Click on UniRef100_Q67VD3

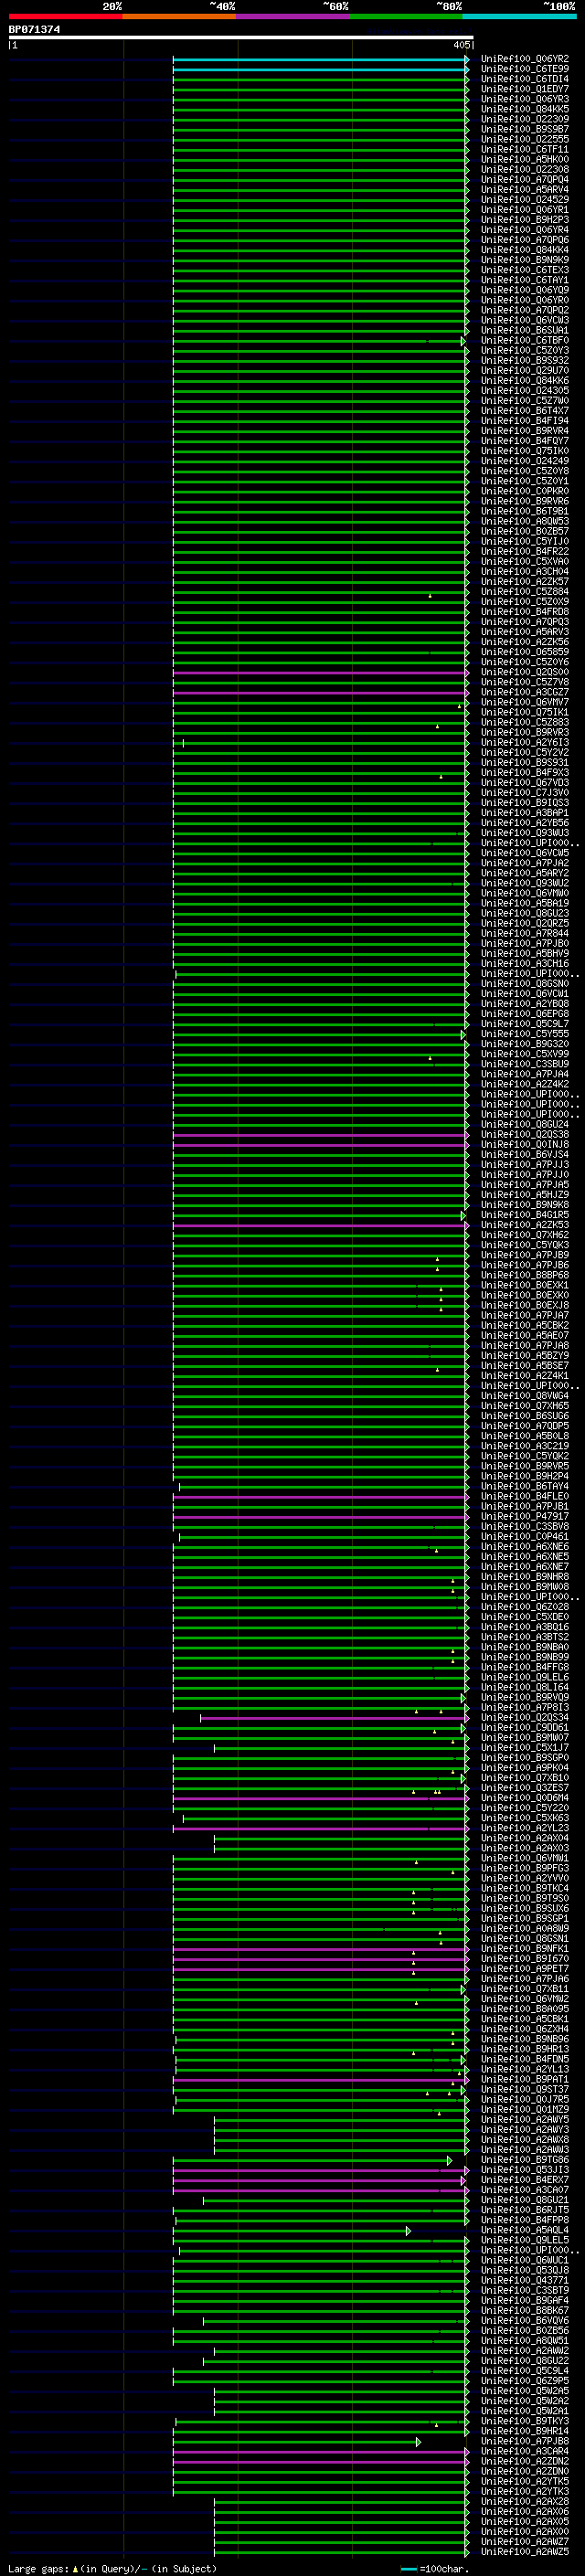click(x=524, y=783)
